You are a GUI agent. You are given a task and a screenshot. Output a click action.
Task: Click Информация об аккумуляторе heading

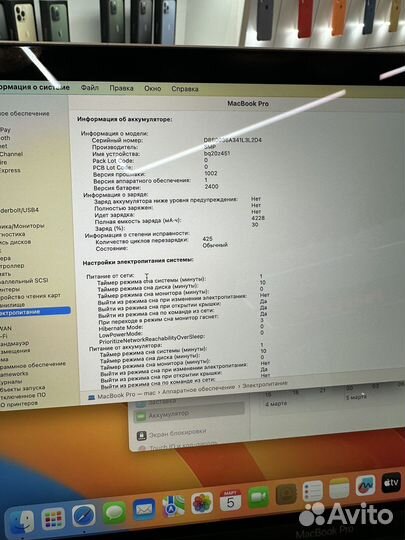coord(125,120)
